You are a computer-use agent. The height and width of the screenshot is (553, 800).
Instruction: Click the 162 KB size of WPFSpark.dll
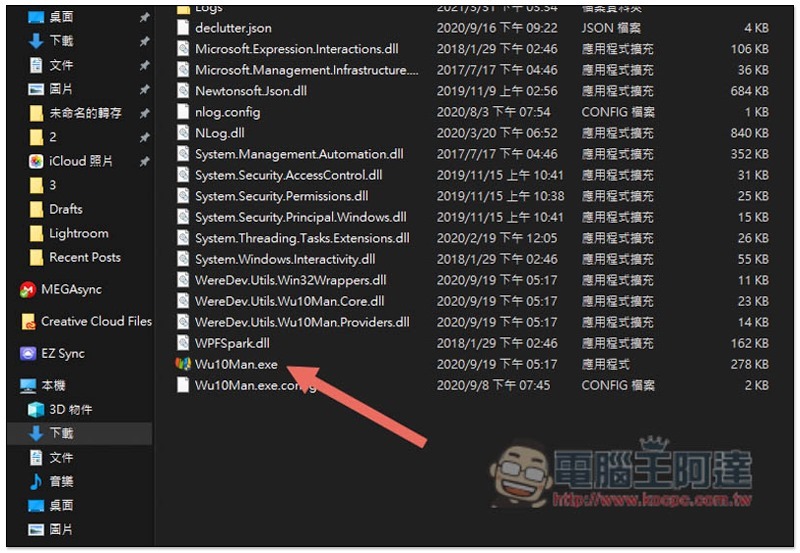(x=749, y=343)
